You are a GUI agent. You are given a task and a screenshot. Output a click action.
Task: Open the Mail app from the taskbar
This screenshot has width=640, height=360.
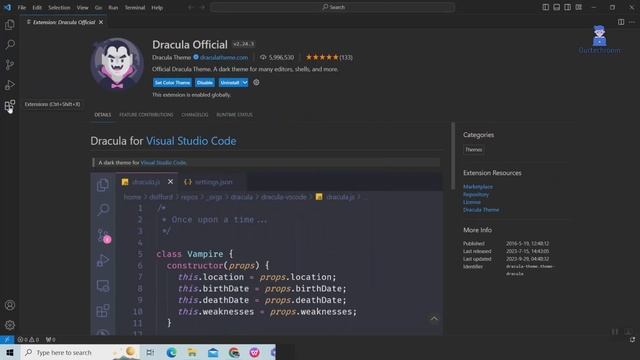point(213,352)
